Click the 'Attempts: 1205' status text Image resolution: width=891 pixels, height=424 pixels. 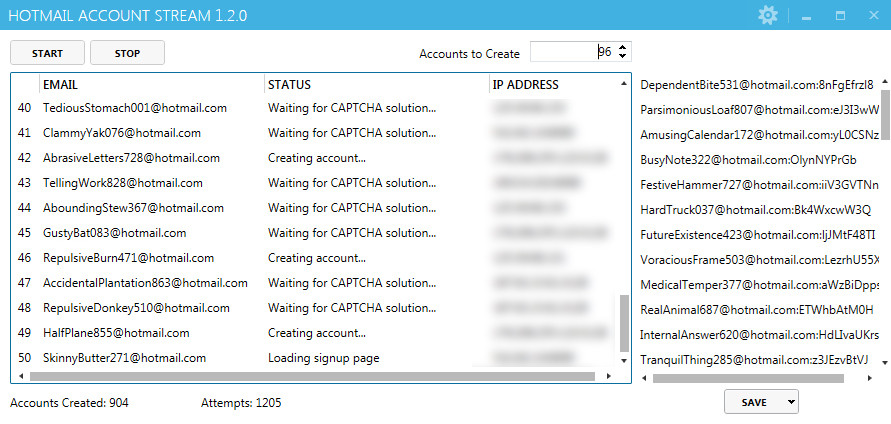click(x=241, y=403)
